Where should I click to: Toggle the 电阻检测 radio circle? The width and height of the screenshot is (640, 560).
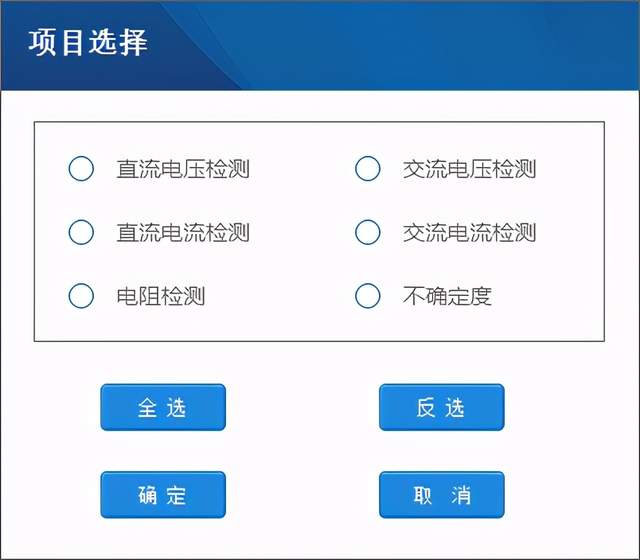click(x=81, y=296)
